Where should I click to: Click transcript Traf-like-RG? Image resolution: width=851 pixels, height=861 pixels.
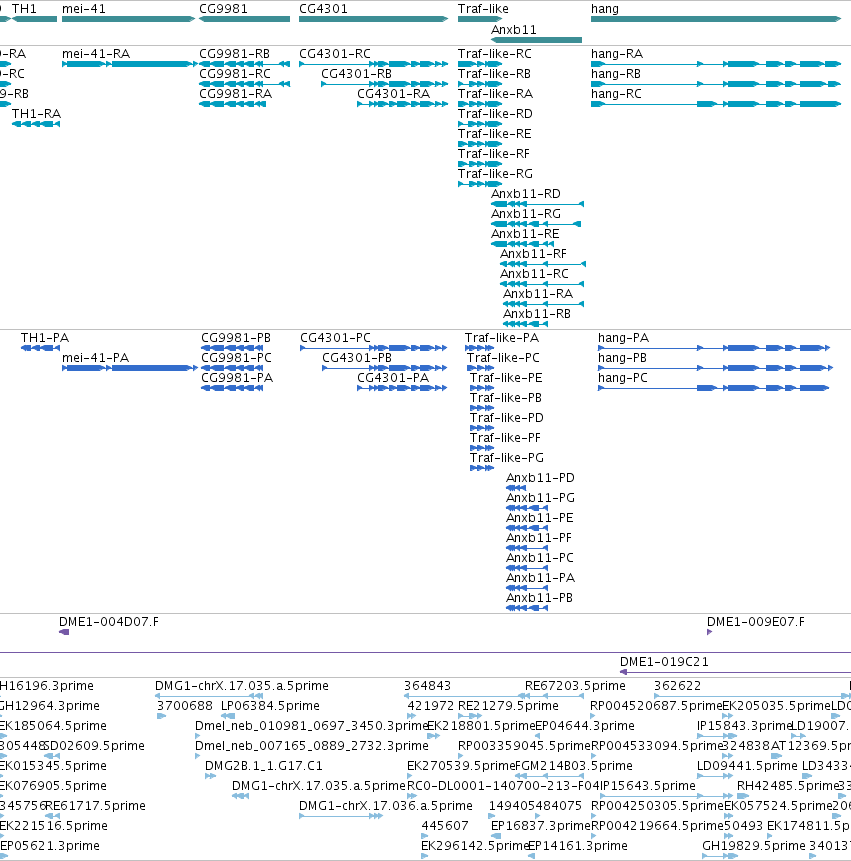tap(480, 184)
